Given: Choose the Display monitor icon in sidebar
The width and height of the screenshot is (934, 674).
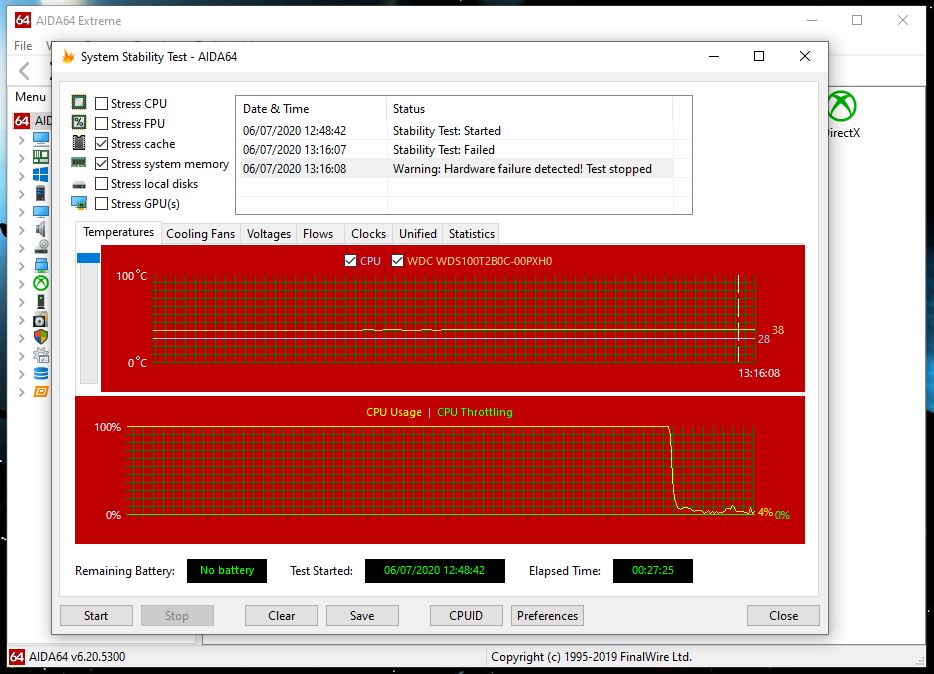Looking at the screenshot, I should click(x=41, y=211).
